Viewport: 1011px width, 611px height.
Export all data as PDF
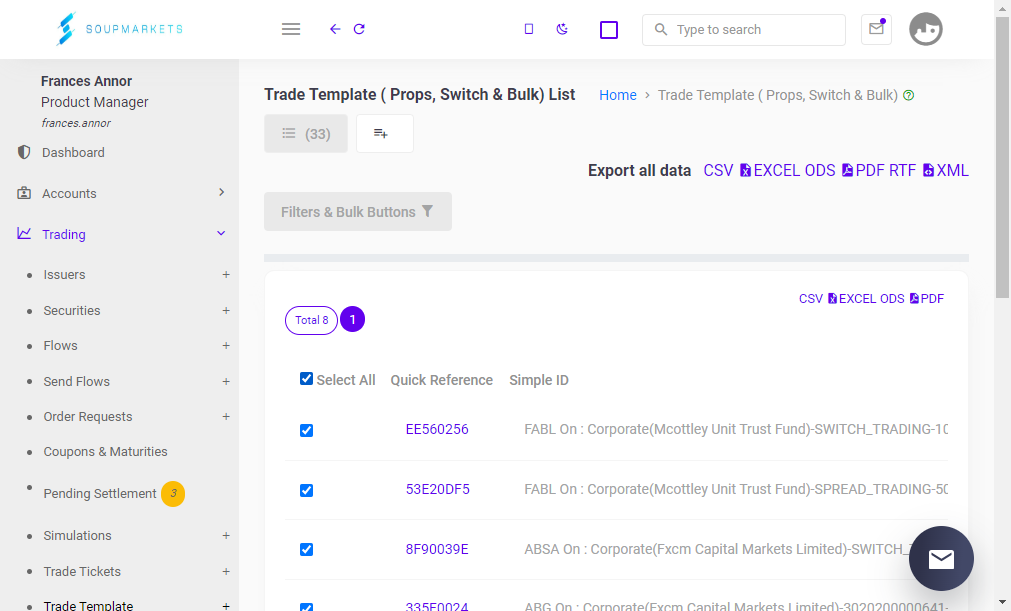click(863, 171)
